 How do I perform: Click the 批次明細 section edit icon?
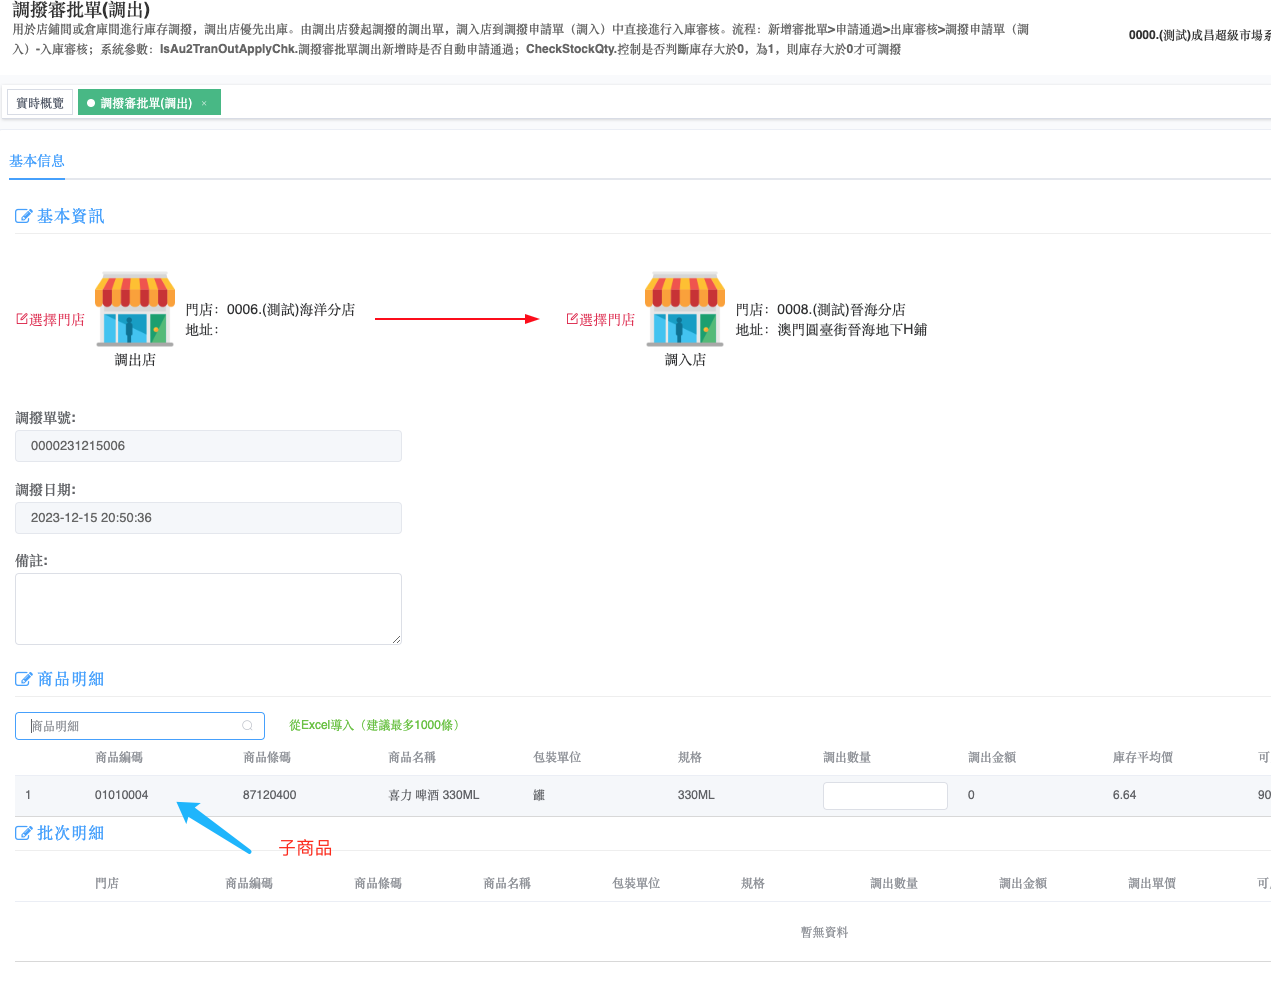point(24,833)
